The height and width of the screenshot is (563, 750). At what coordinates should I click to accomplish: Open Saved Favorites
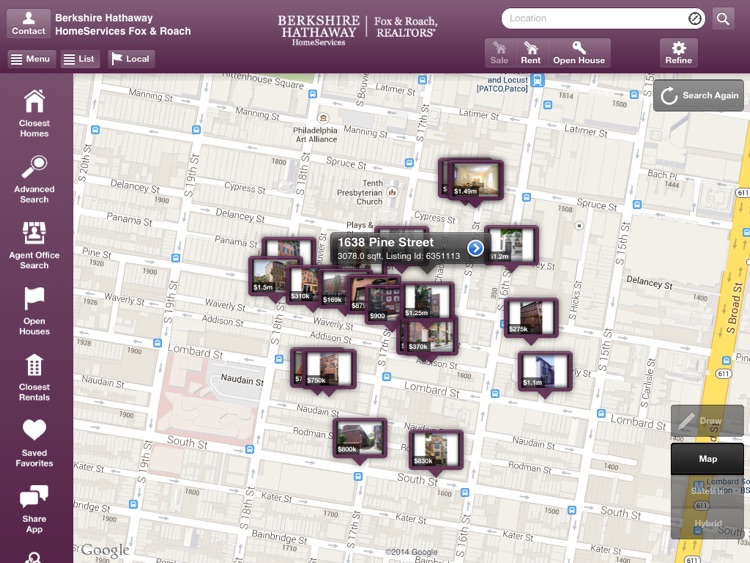click(x=34, y=443)
